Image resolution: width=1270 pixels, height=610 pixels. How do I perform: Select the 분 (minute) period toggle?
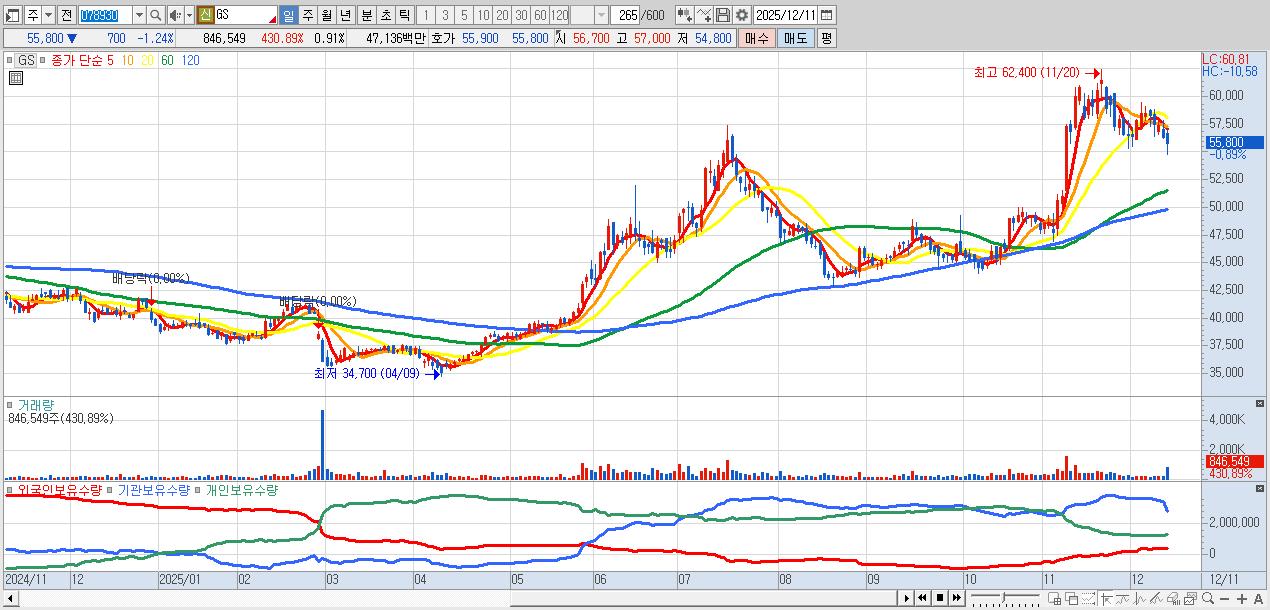click(x=366, y=15)
